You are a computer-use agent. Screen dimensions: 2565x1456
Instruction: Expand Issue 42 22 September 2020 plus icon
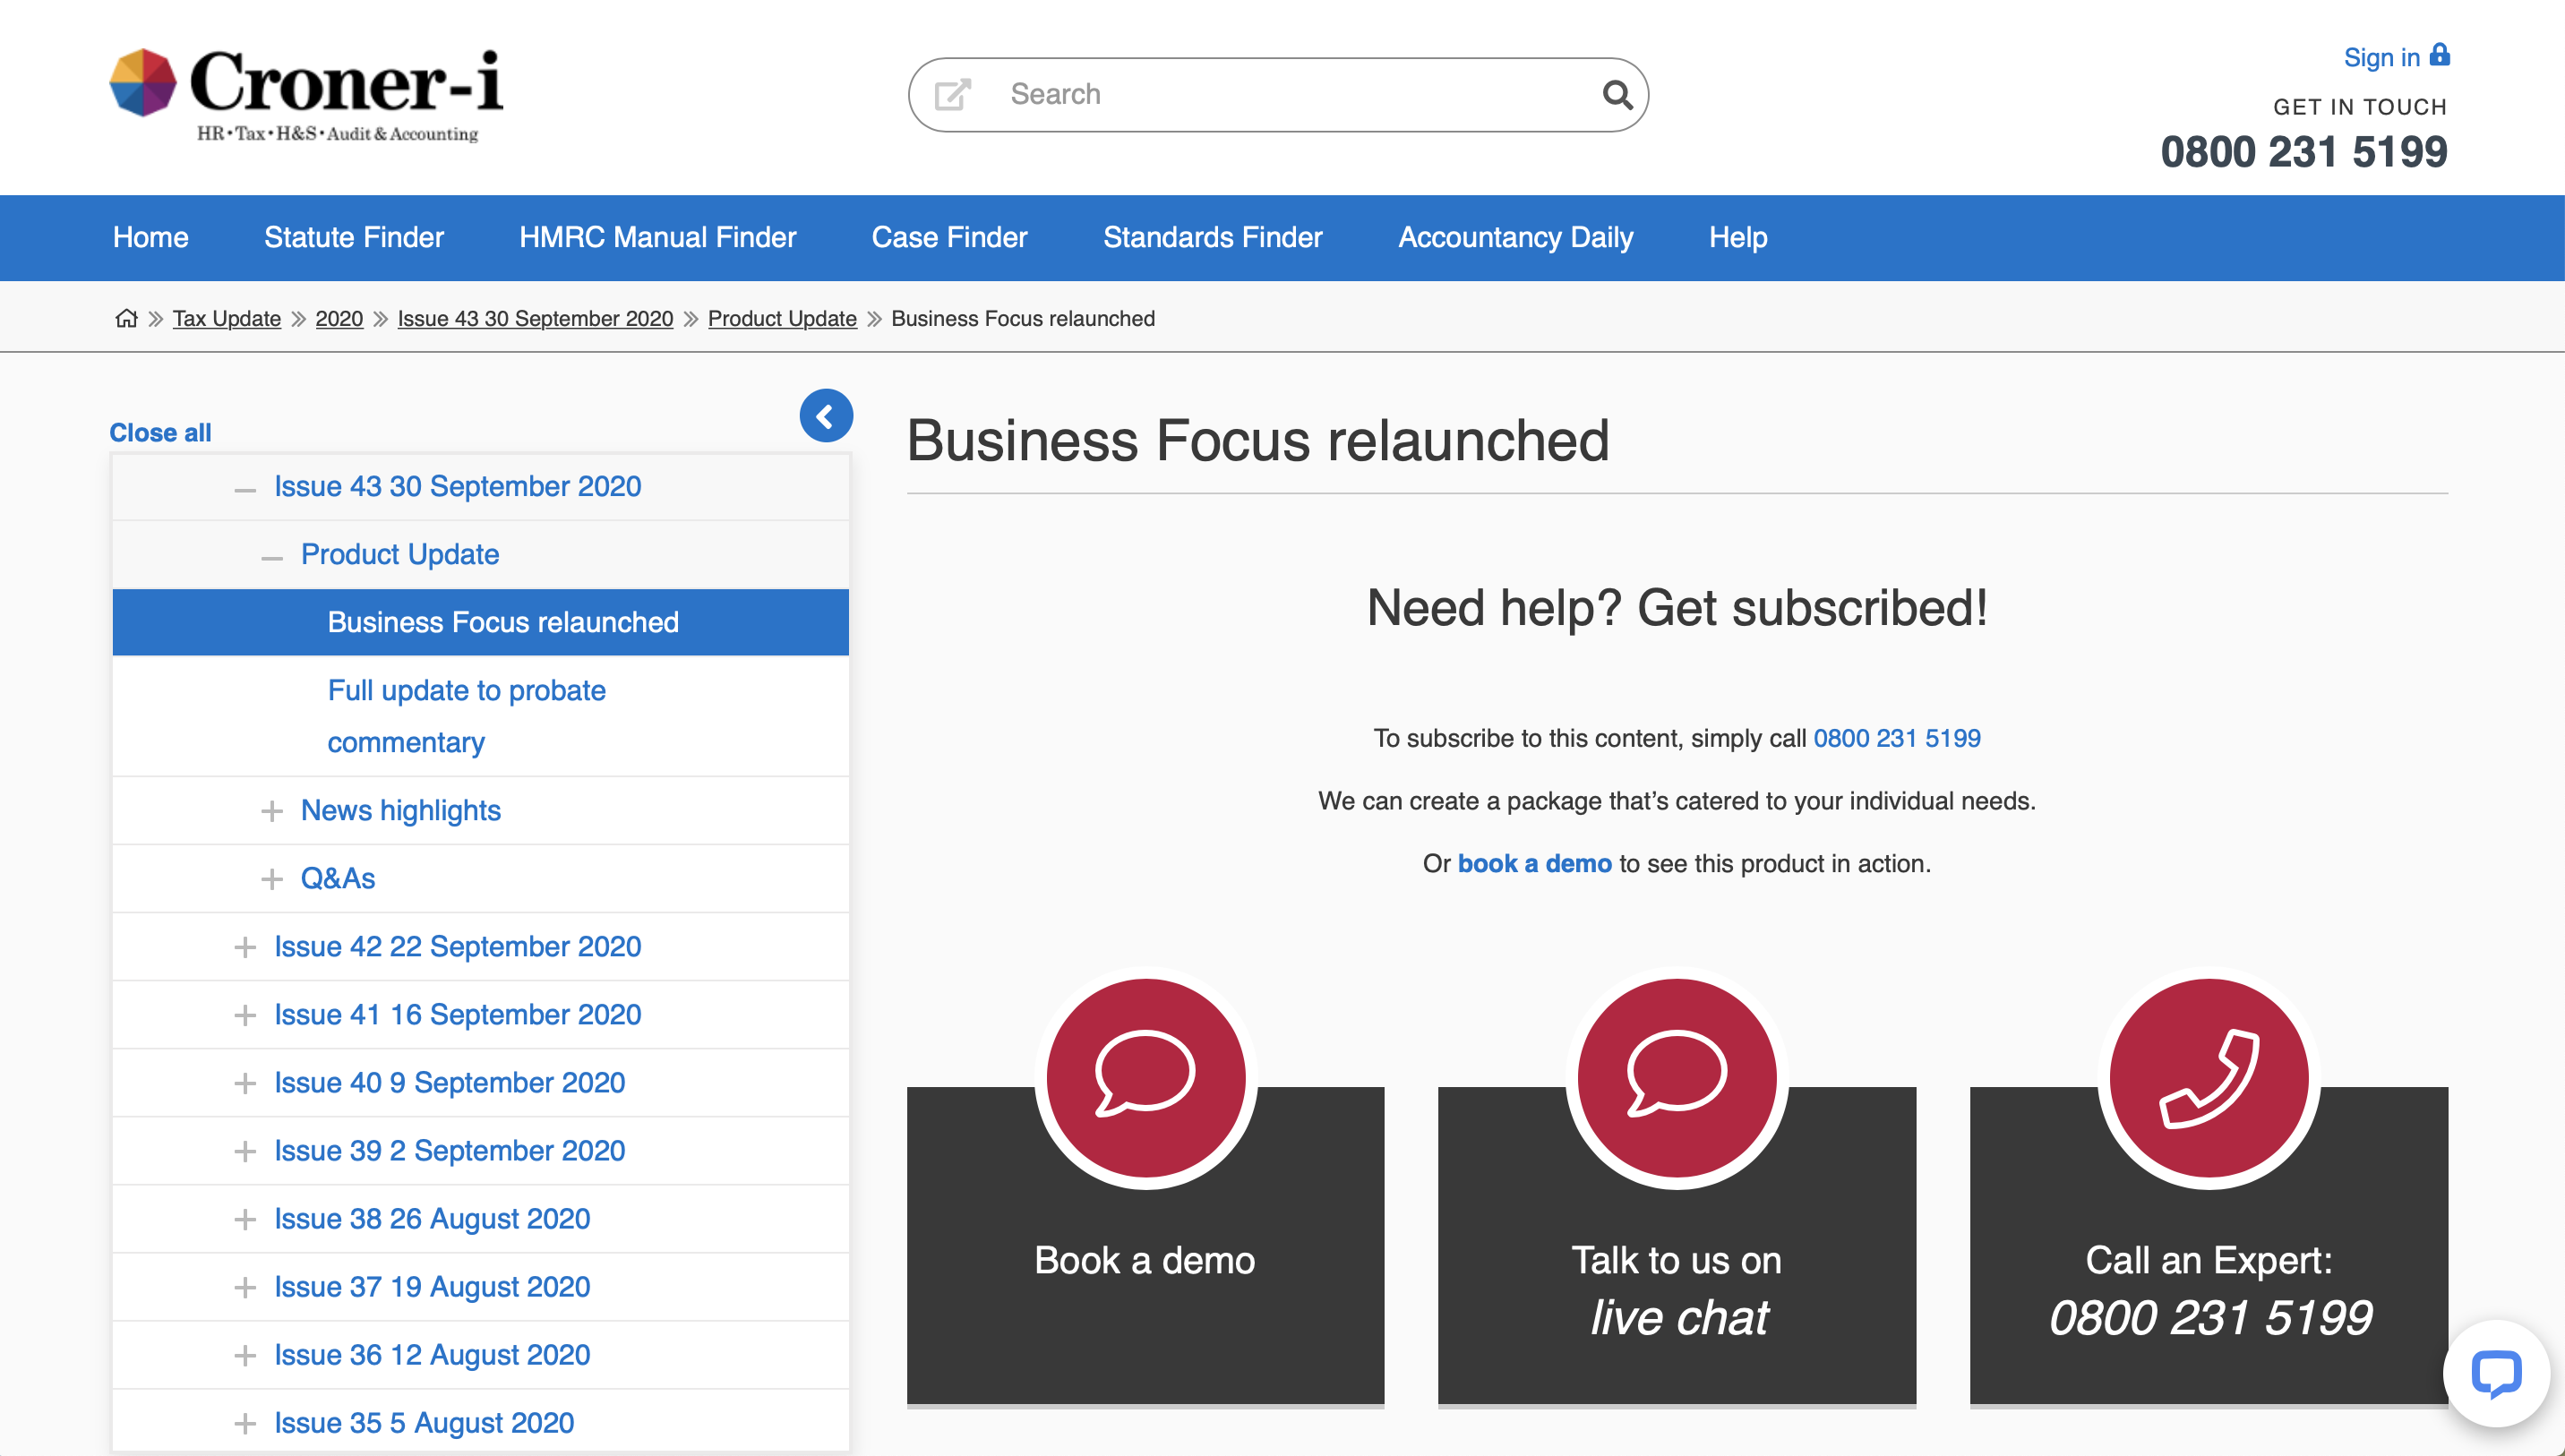[245, 947]
